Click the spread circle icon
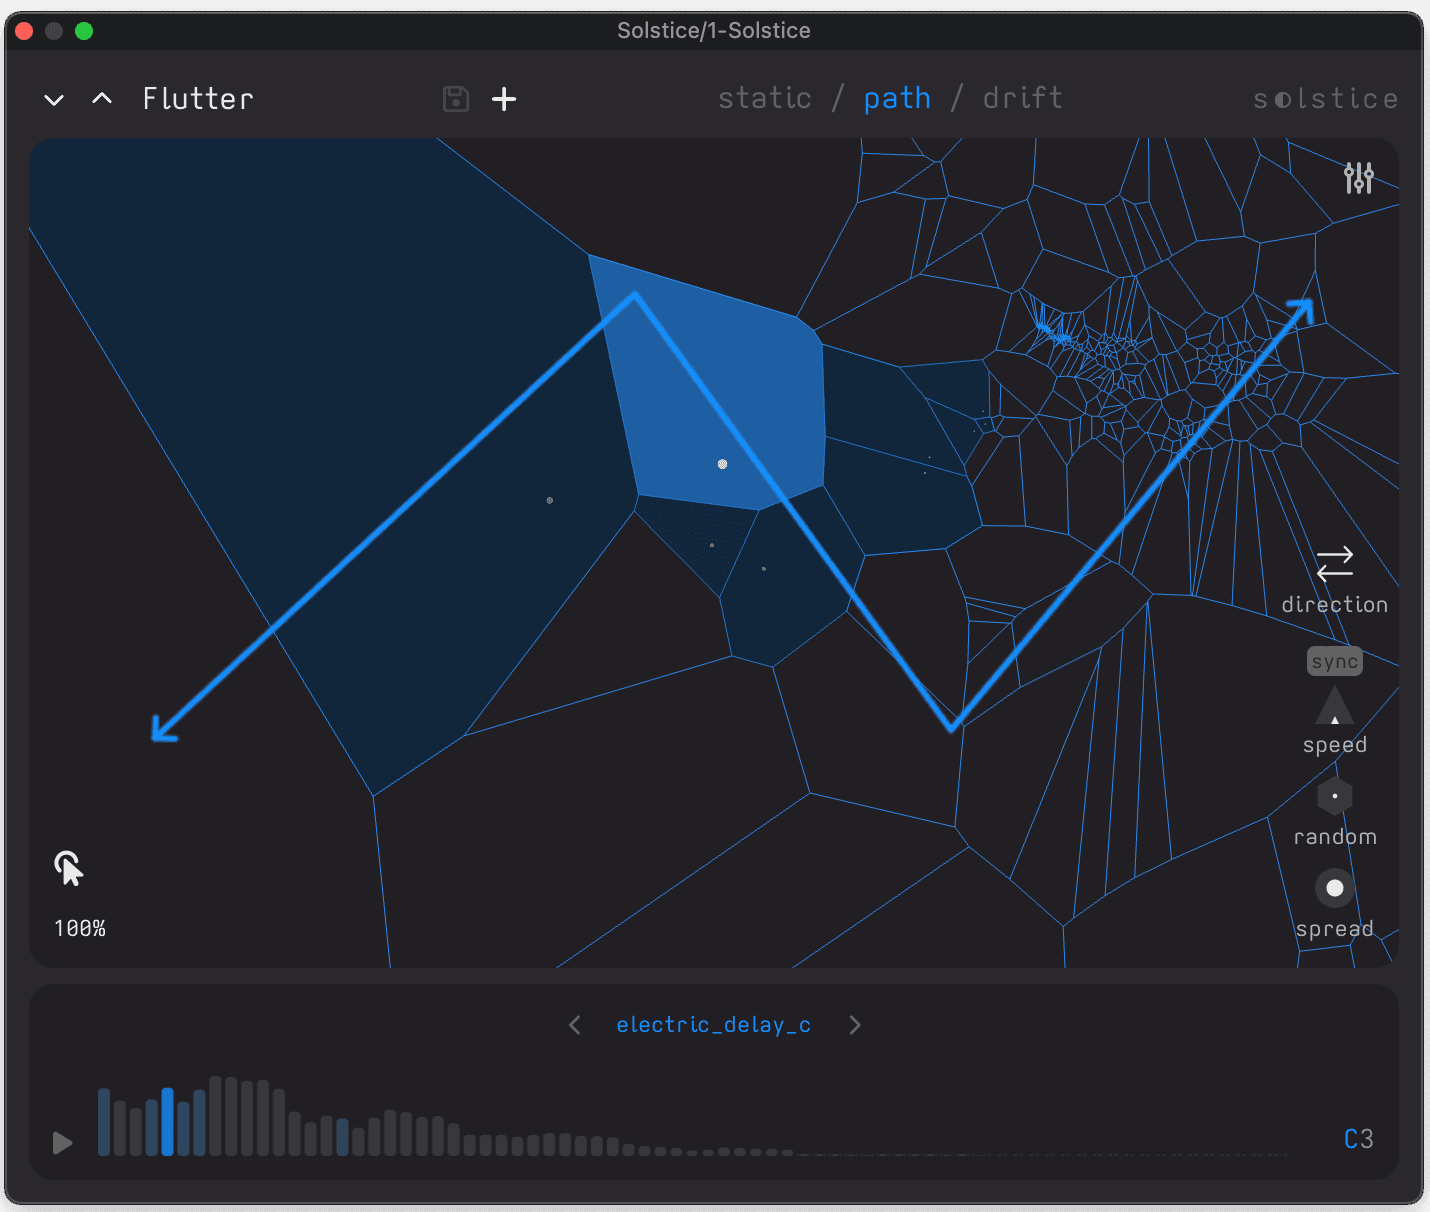The width and height of the screenshot is (1430, 1212). (1334, 888)
